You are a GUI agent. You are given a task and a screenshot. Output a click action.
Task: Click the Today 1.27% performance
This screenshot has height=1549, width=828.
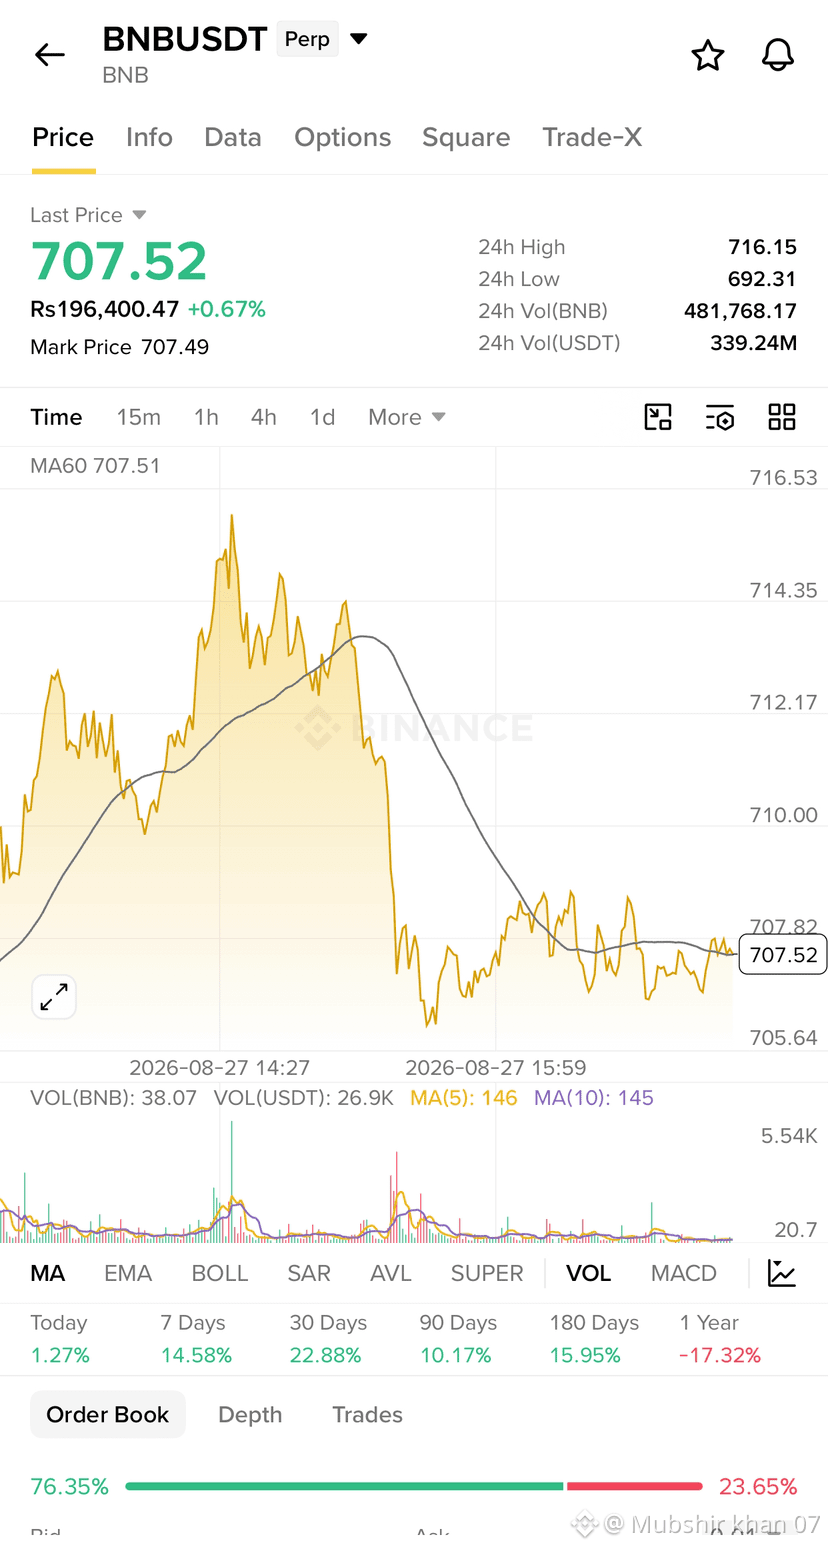(60, 1338)
